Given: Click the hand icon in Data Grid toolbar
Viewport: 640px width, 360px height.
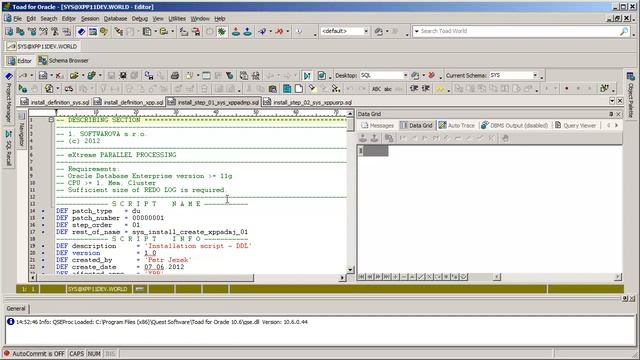Looking at the screenshot, I should click(x=505, y=138).
